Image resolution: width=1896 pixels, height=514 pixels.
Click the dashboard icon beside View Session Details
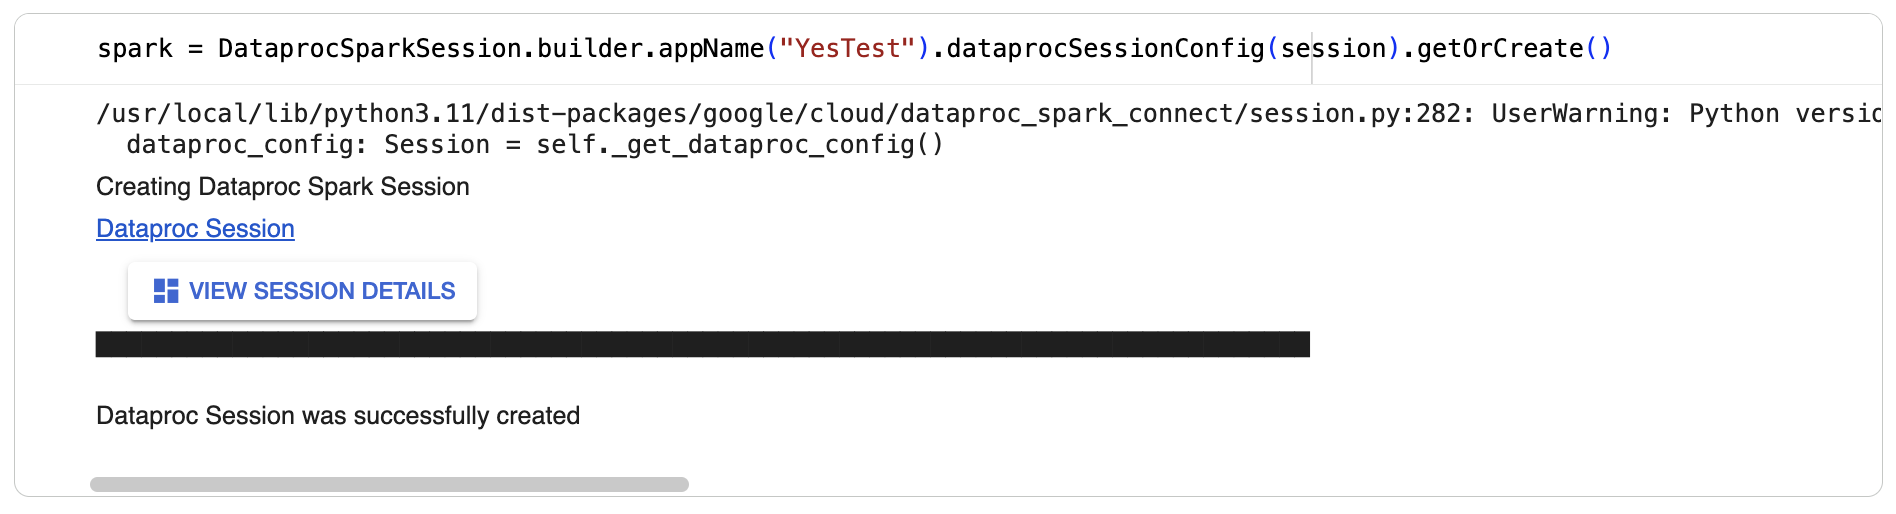[x=165, y=291]
